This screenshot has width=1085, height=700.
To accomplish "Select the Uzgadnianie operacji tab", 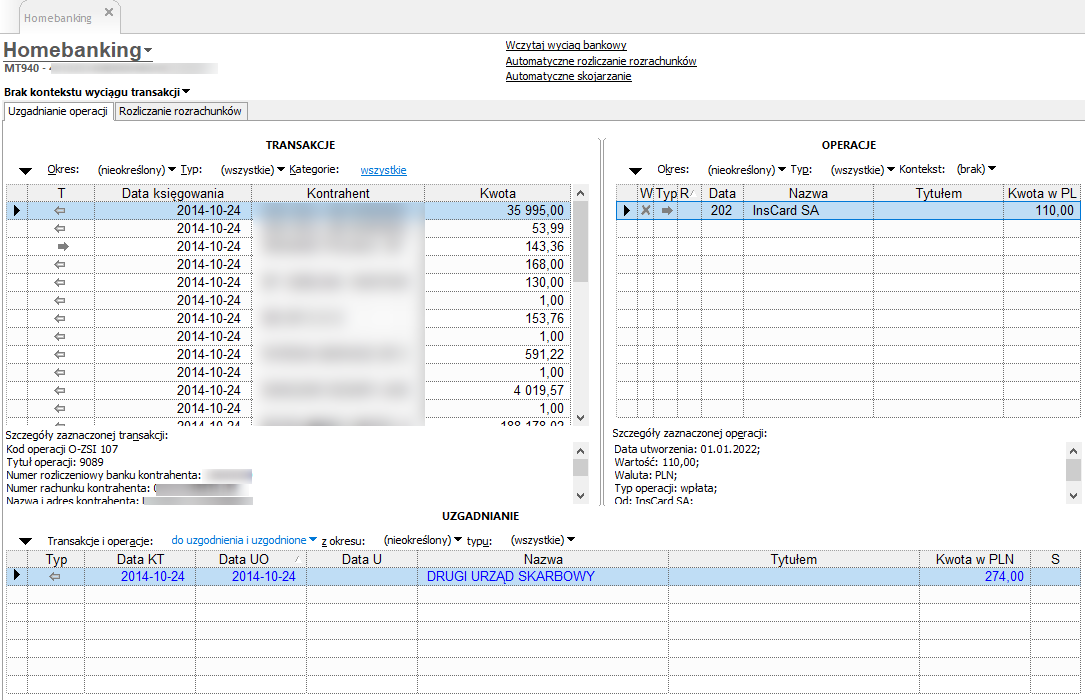I will pyautogui.click(x=58, y=112).
